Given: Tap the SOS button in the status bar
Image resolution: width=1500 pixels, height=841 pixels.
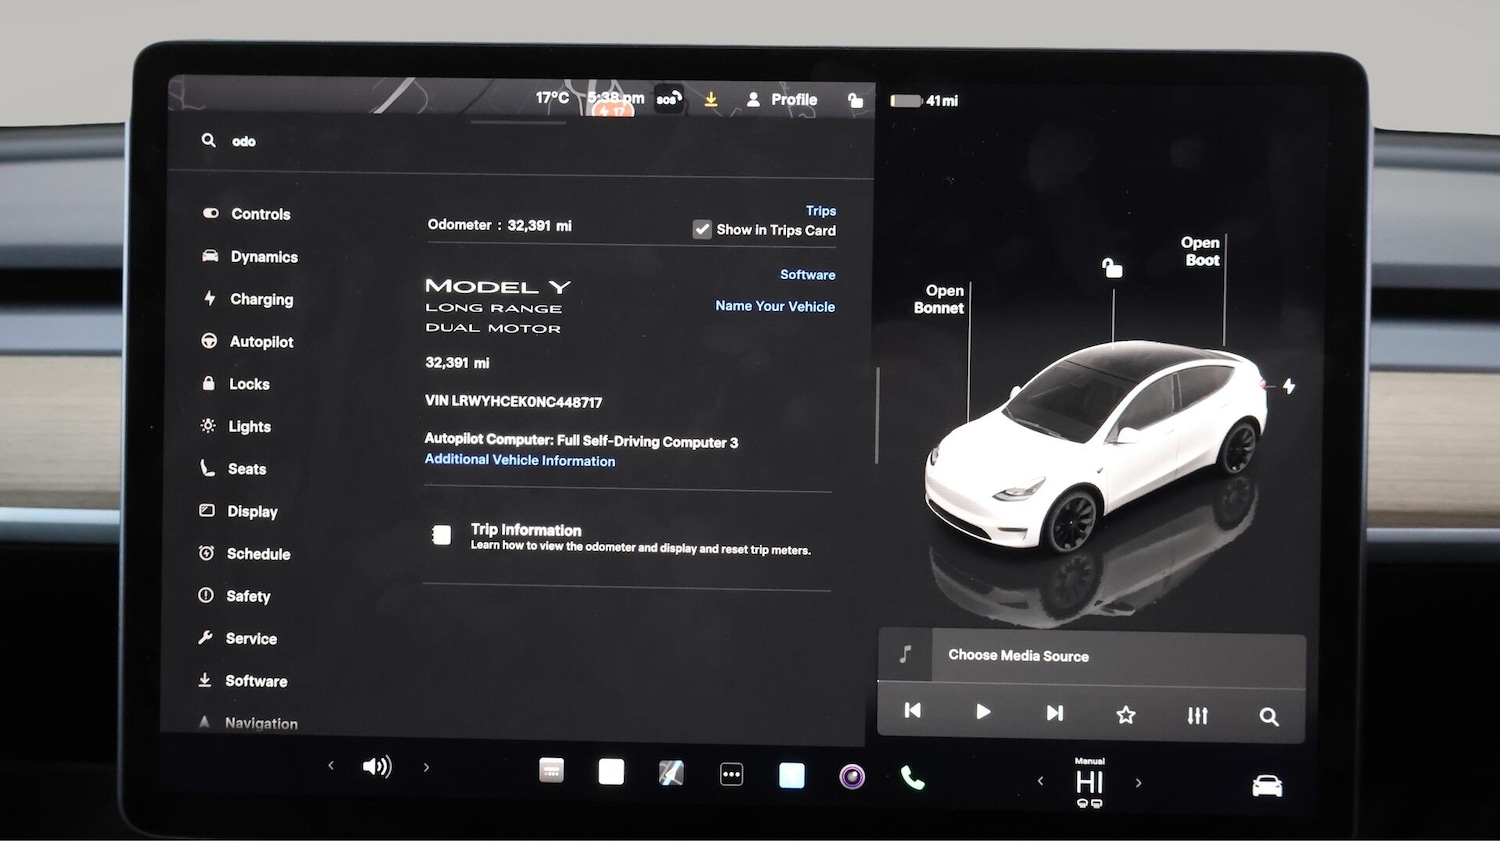Looking at the screenshot, I should [x=667, y=99].
